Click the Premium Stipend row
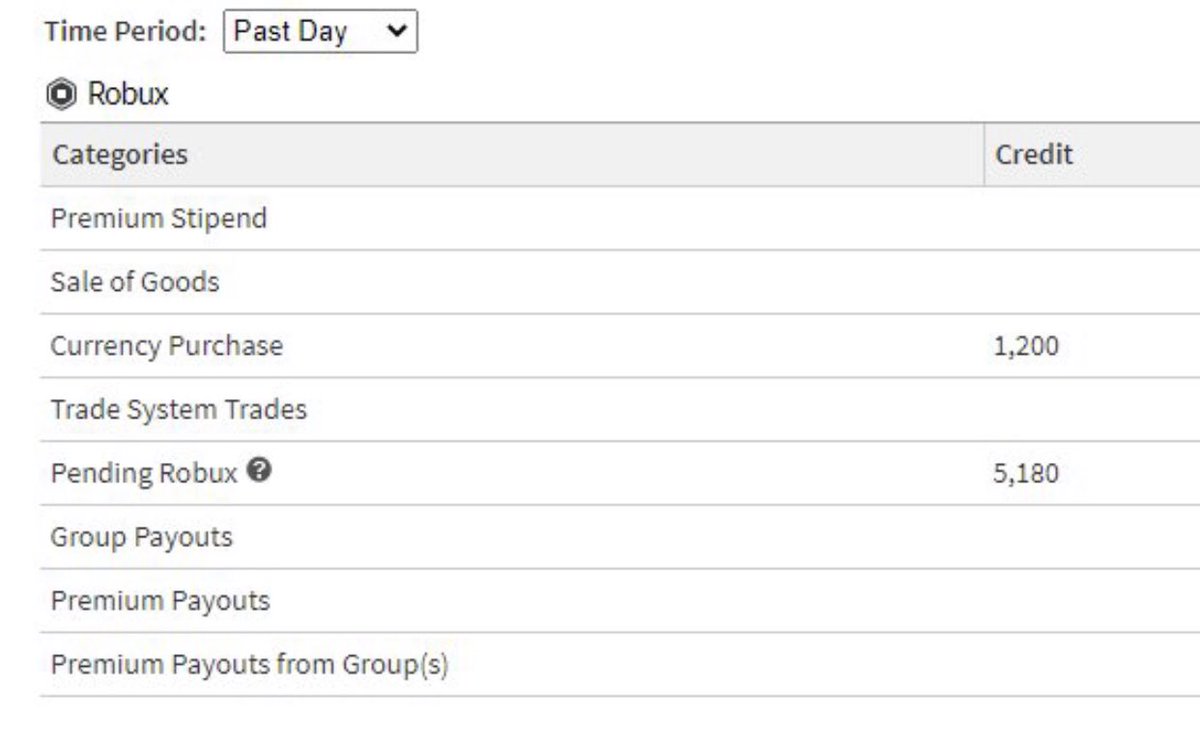This screenshot has height=747, width=1200. pos(159,218)
